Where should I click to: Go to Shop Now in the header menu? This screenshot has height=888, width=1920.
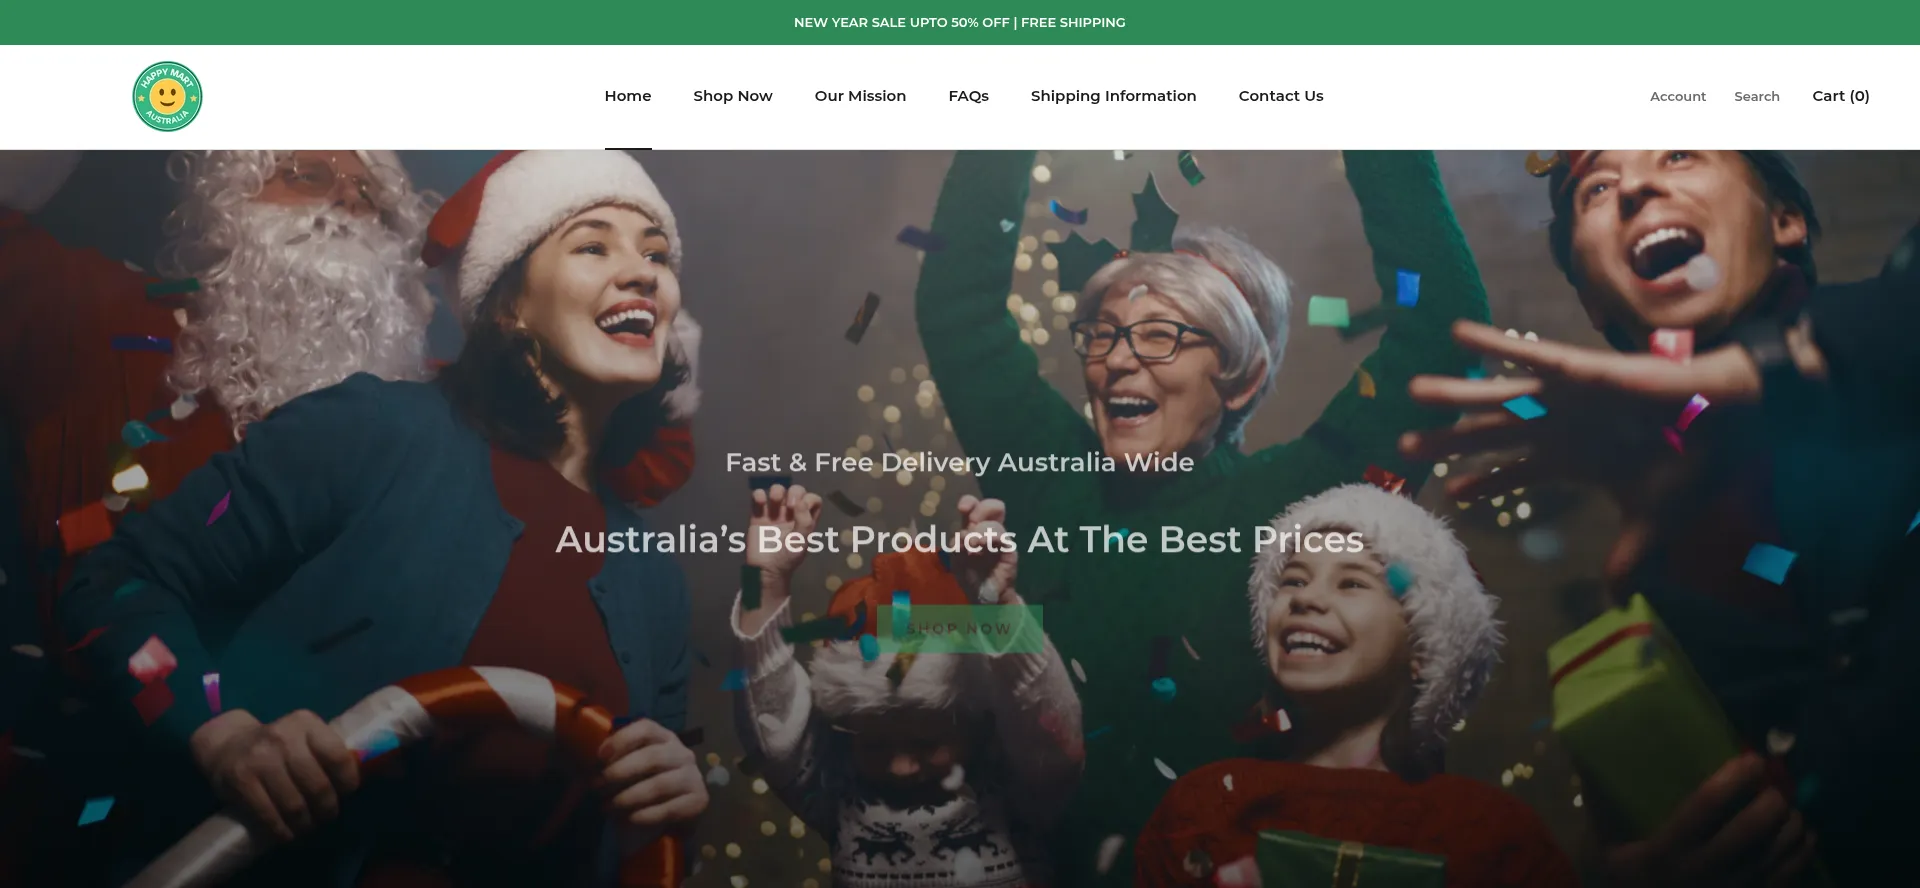tap(733, 96)
